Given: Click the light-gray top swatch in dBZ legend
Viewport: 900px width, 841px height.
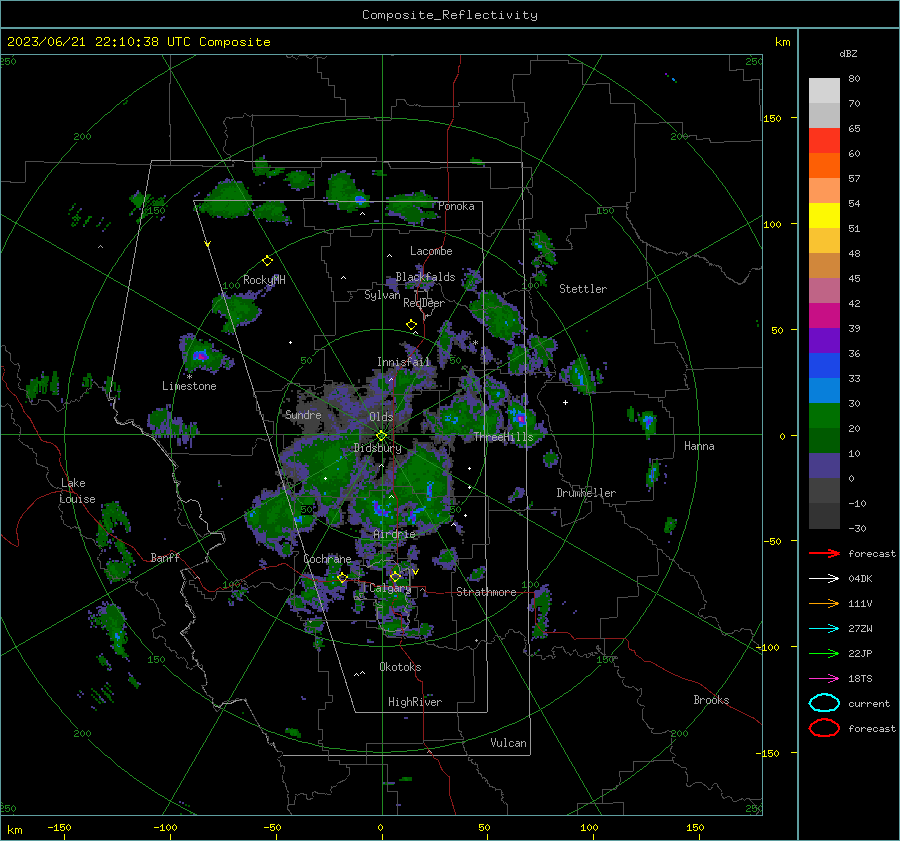Looking at the screenshot, I should pyautogui.click(x=824, y=90).
